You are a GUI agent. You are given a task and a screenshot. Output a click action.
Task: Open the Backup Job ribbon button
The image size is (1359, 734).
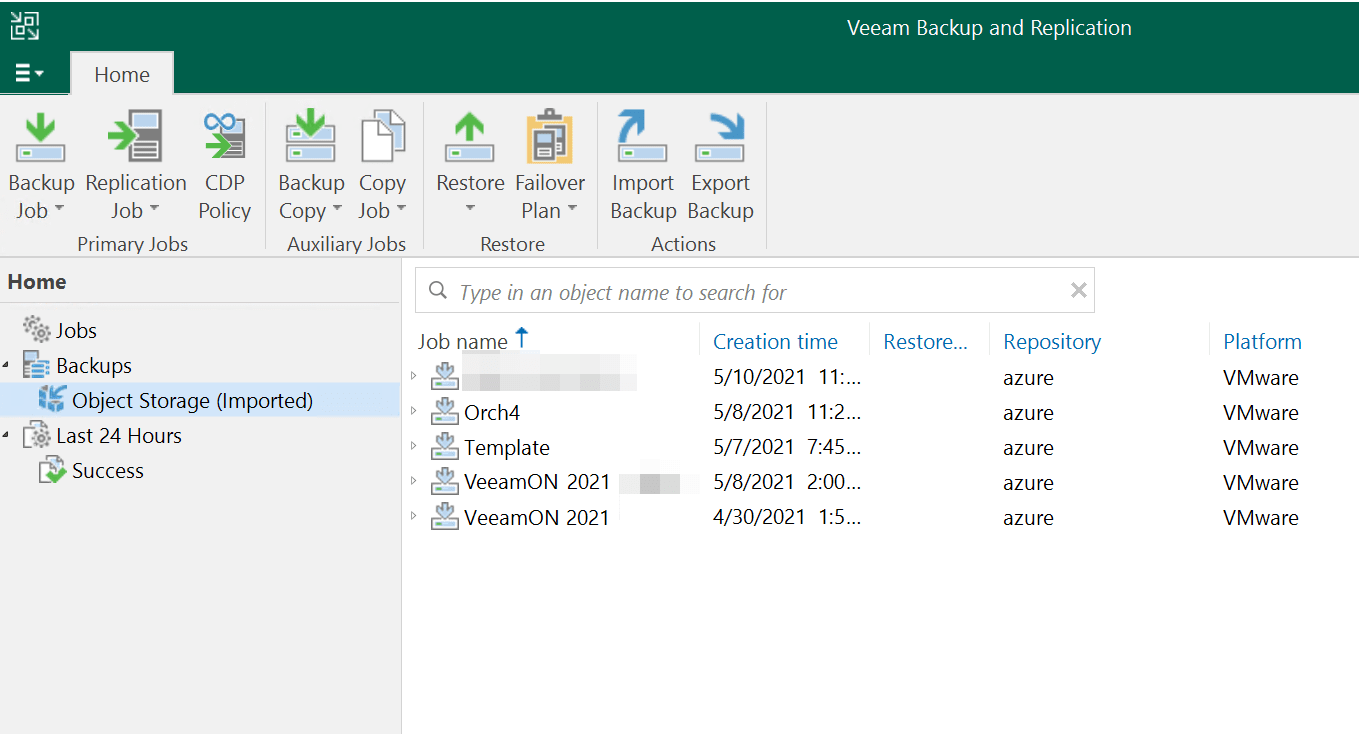41,166
